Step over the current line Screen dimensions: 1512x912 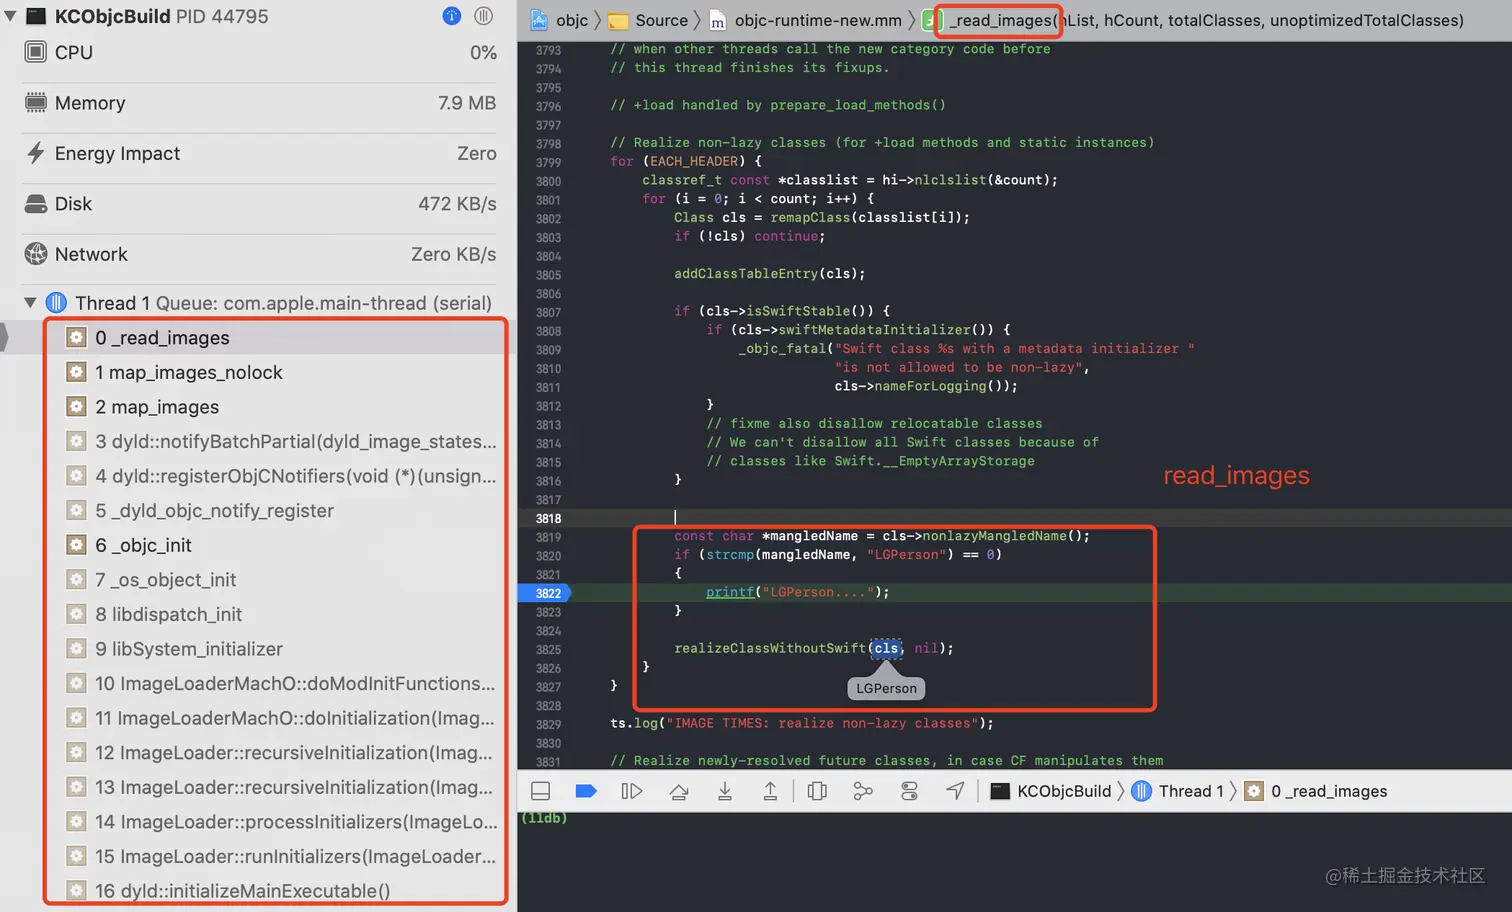(679, 791)
